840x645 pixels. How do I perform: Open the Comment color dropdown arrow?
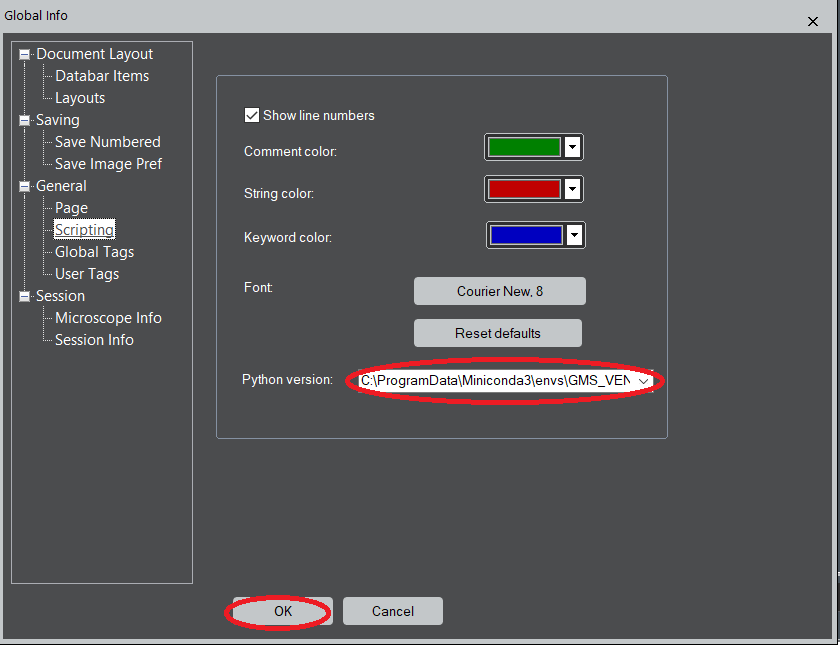pyautogui.click(x=573, y=148)
